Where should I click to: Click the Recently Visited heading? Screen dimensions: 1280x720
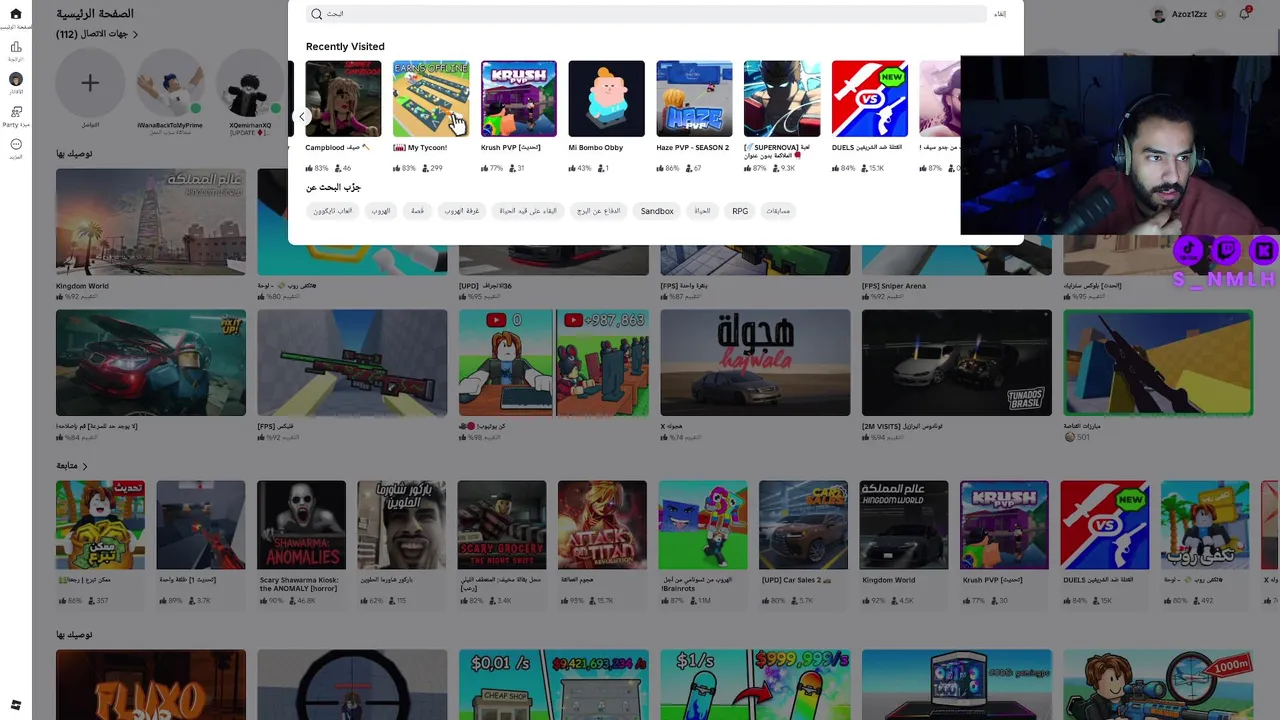point(345,46)
